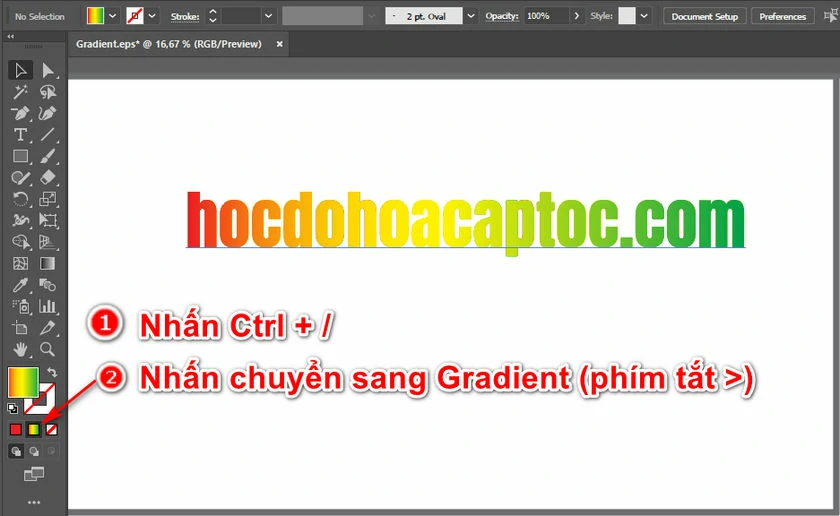Screen dimensions: 840x516
Task: Click the graphic Style swatch
Action: (x=626, y=16)
